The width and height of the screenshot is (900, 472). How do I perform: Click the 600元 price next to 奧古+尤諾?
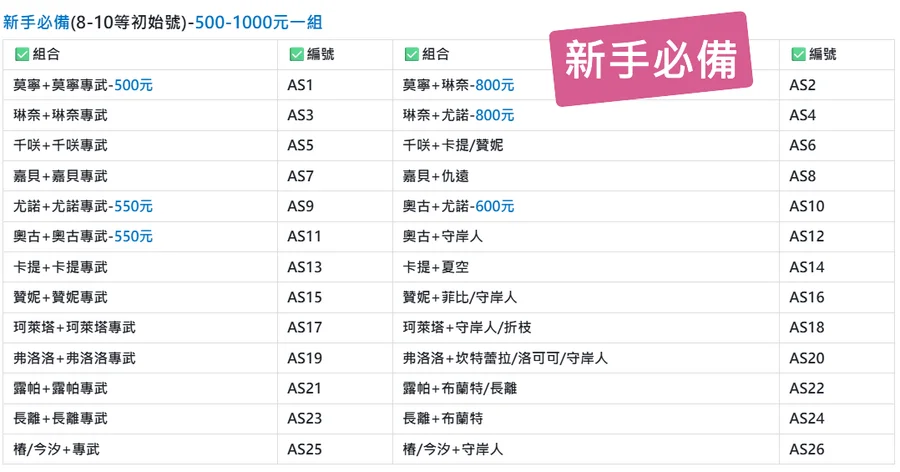[x=495, y=206]
